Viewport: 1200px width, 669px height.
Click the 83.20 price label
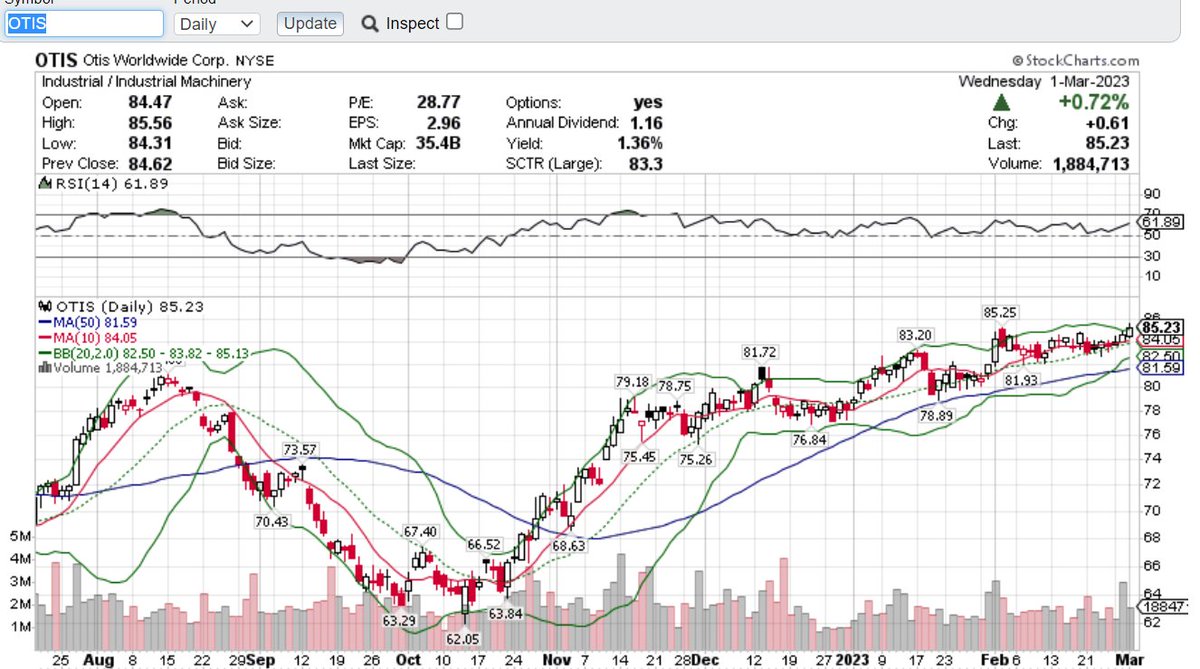click(915, 334)
